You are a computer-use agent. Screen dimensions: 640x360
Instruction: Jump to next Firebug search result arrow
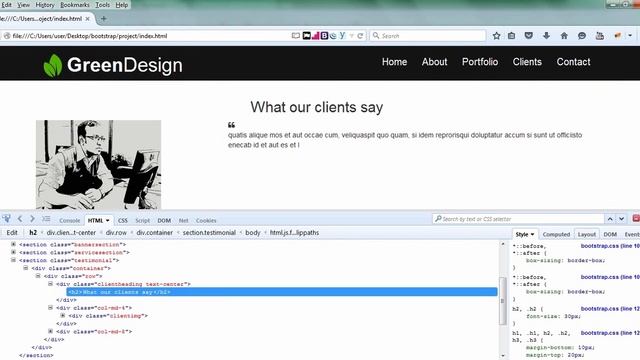click(x=621, y=219)
